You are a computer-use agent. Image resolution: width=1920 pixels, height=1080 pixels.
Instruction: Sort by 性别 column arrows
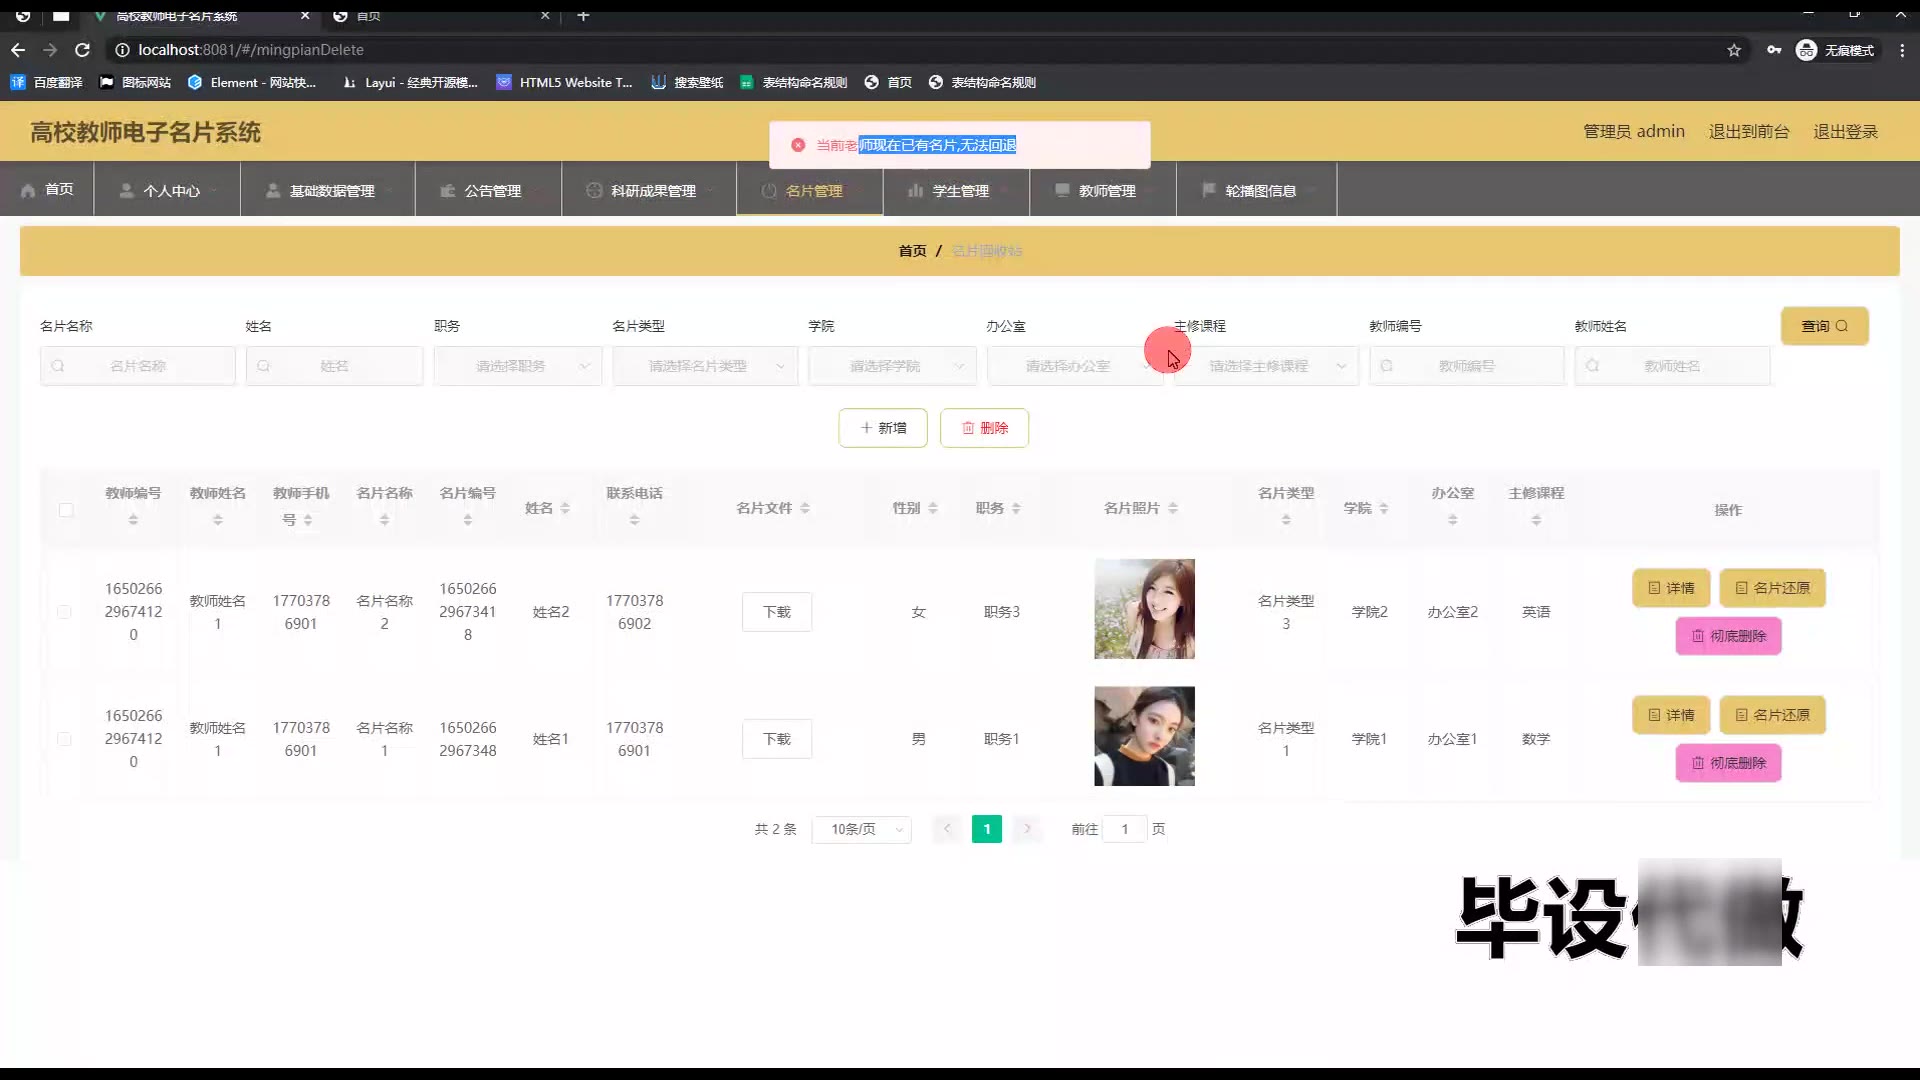933,508
